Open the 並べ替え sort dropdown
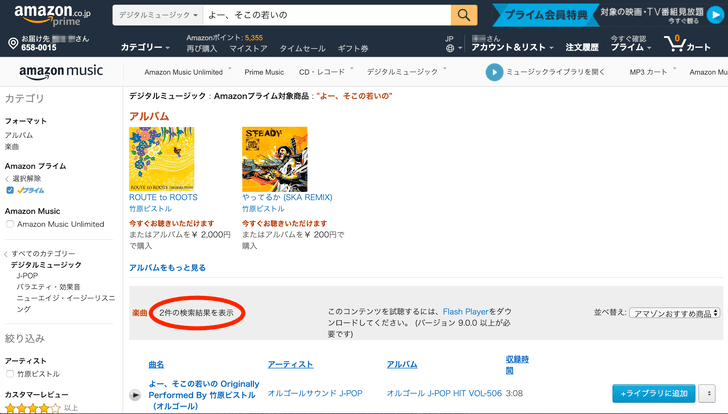Image resolution: width=728 pixels, height=414 pixels. click(675, 313)
